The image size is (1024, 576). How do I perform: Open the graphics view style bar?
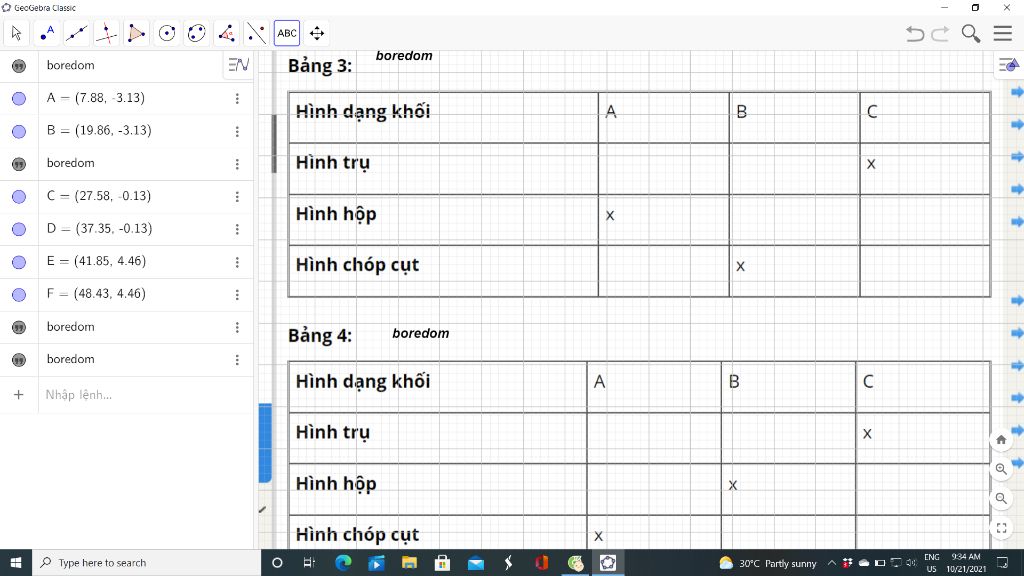(1008, 65)
